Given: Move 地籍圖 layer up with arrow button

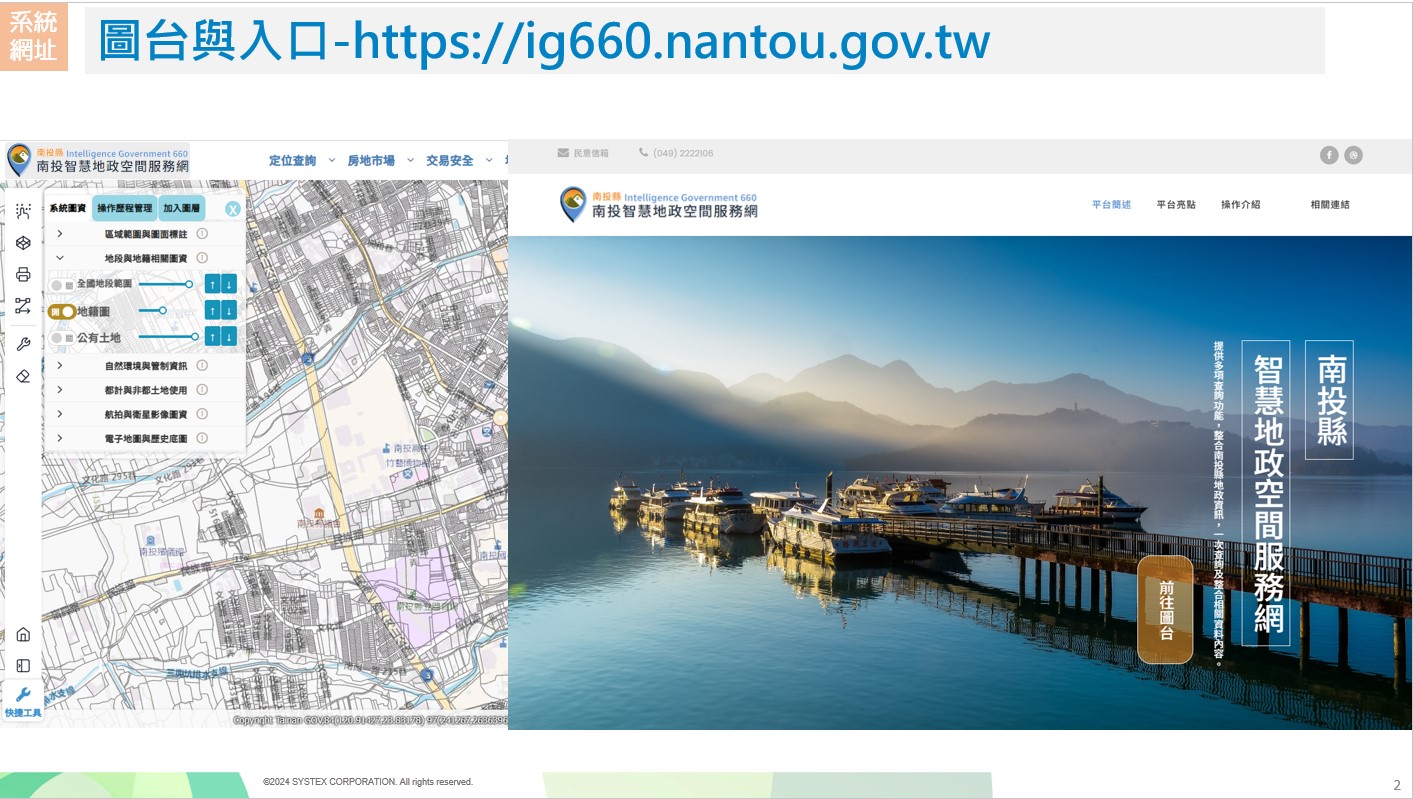Looking at the screenshot, I should (213, 310).
